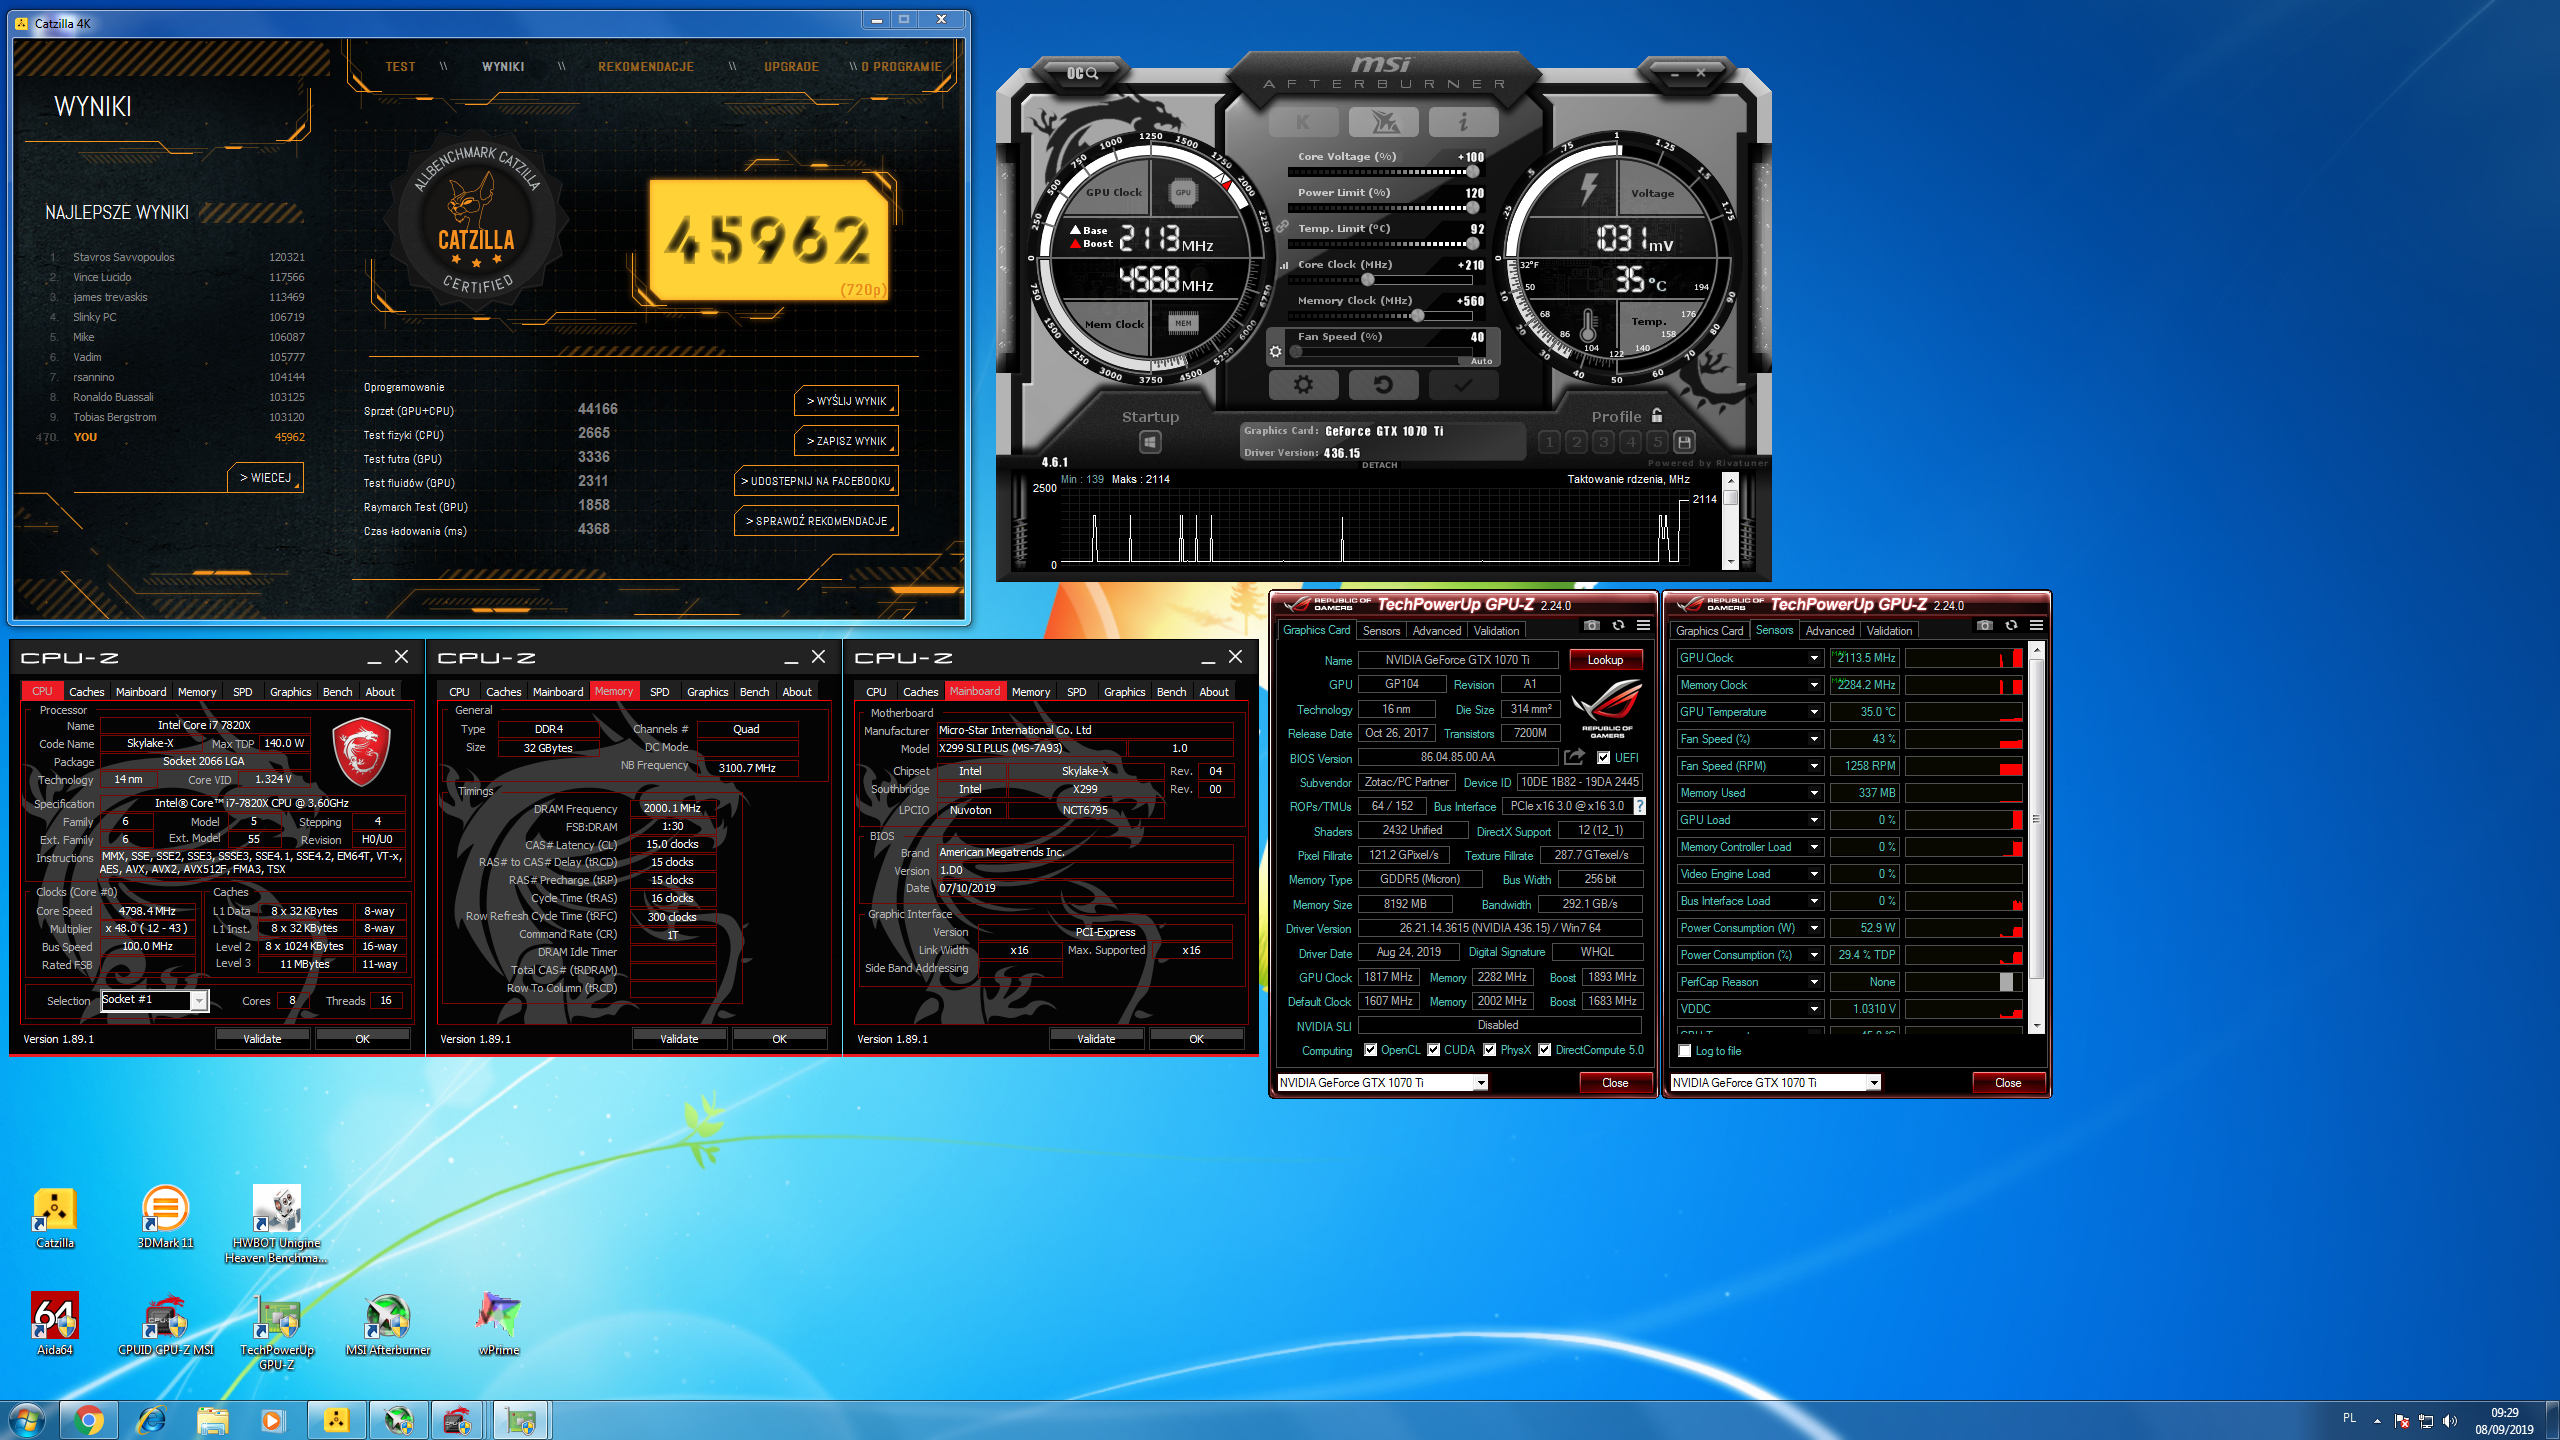Open the Fan Speed (%) sensor dropdown
The image size is (2560, 1440).
coord(1814,739)
